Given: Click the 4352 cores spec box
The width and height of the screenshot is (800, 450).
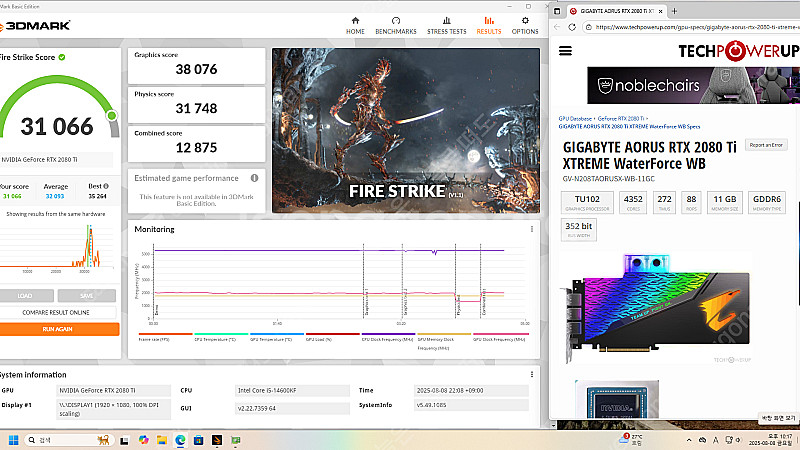Looking at the screenshot, I should pyautogui.click(x=633, y=203).
